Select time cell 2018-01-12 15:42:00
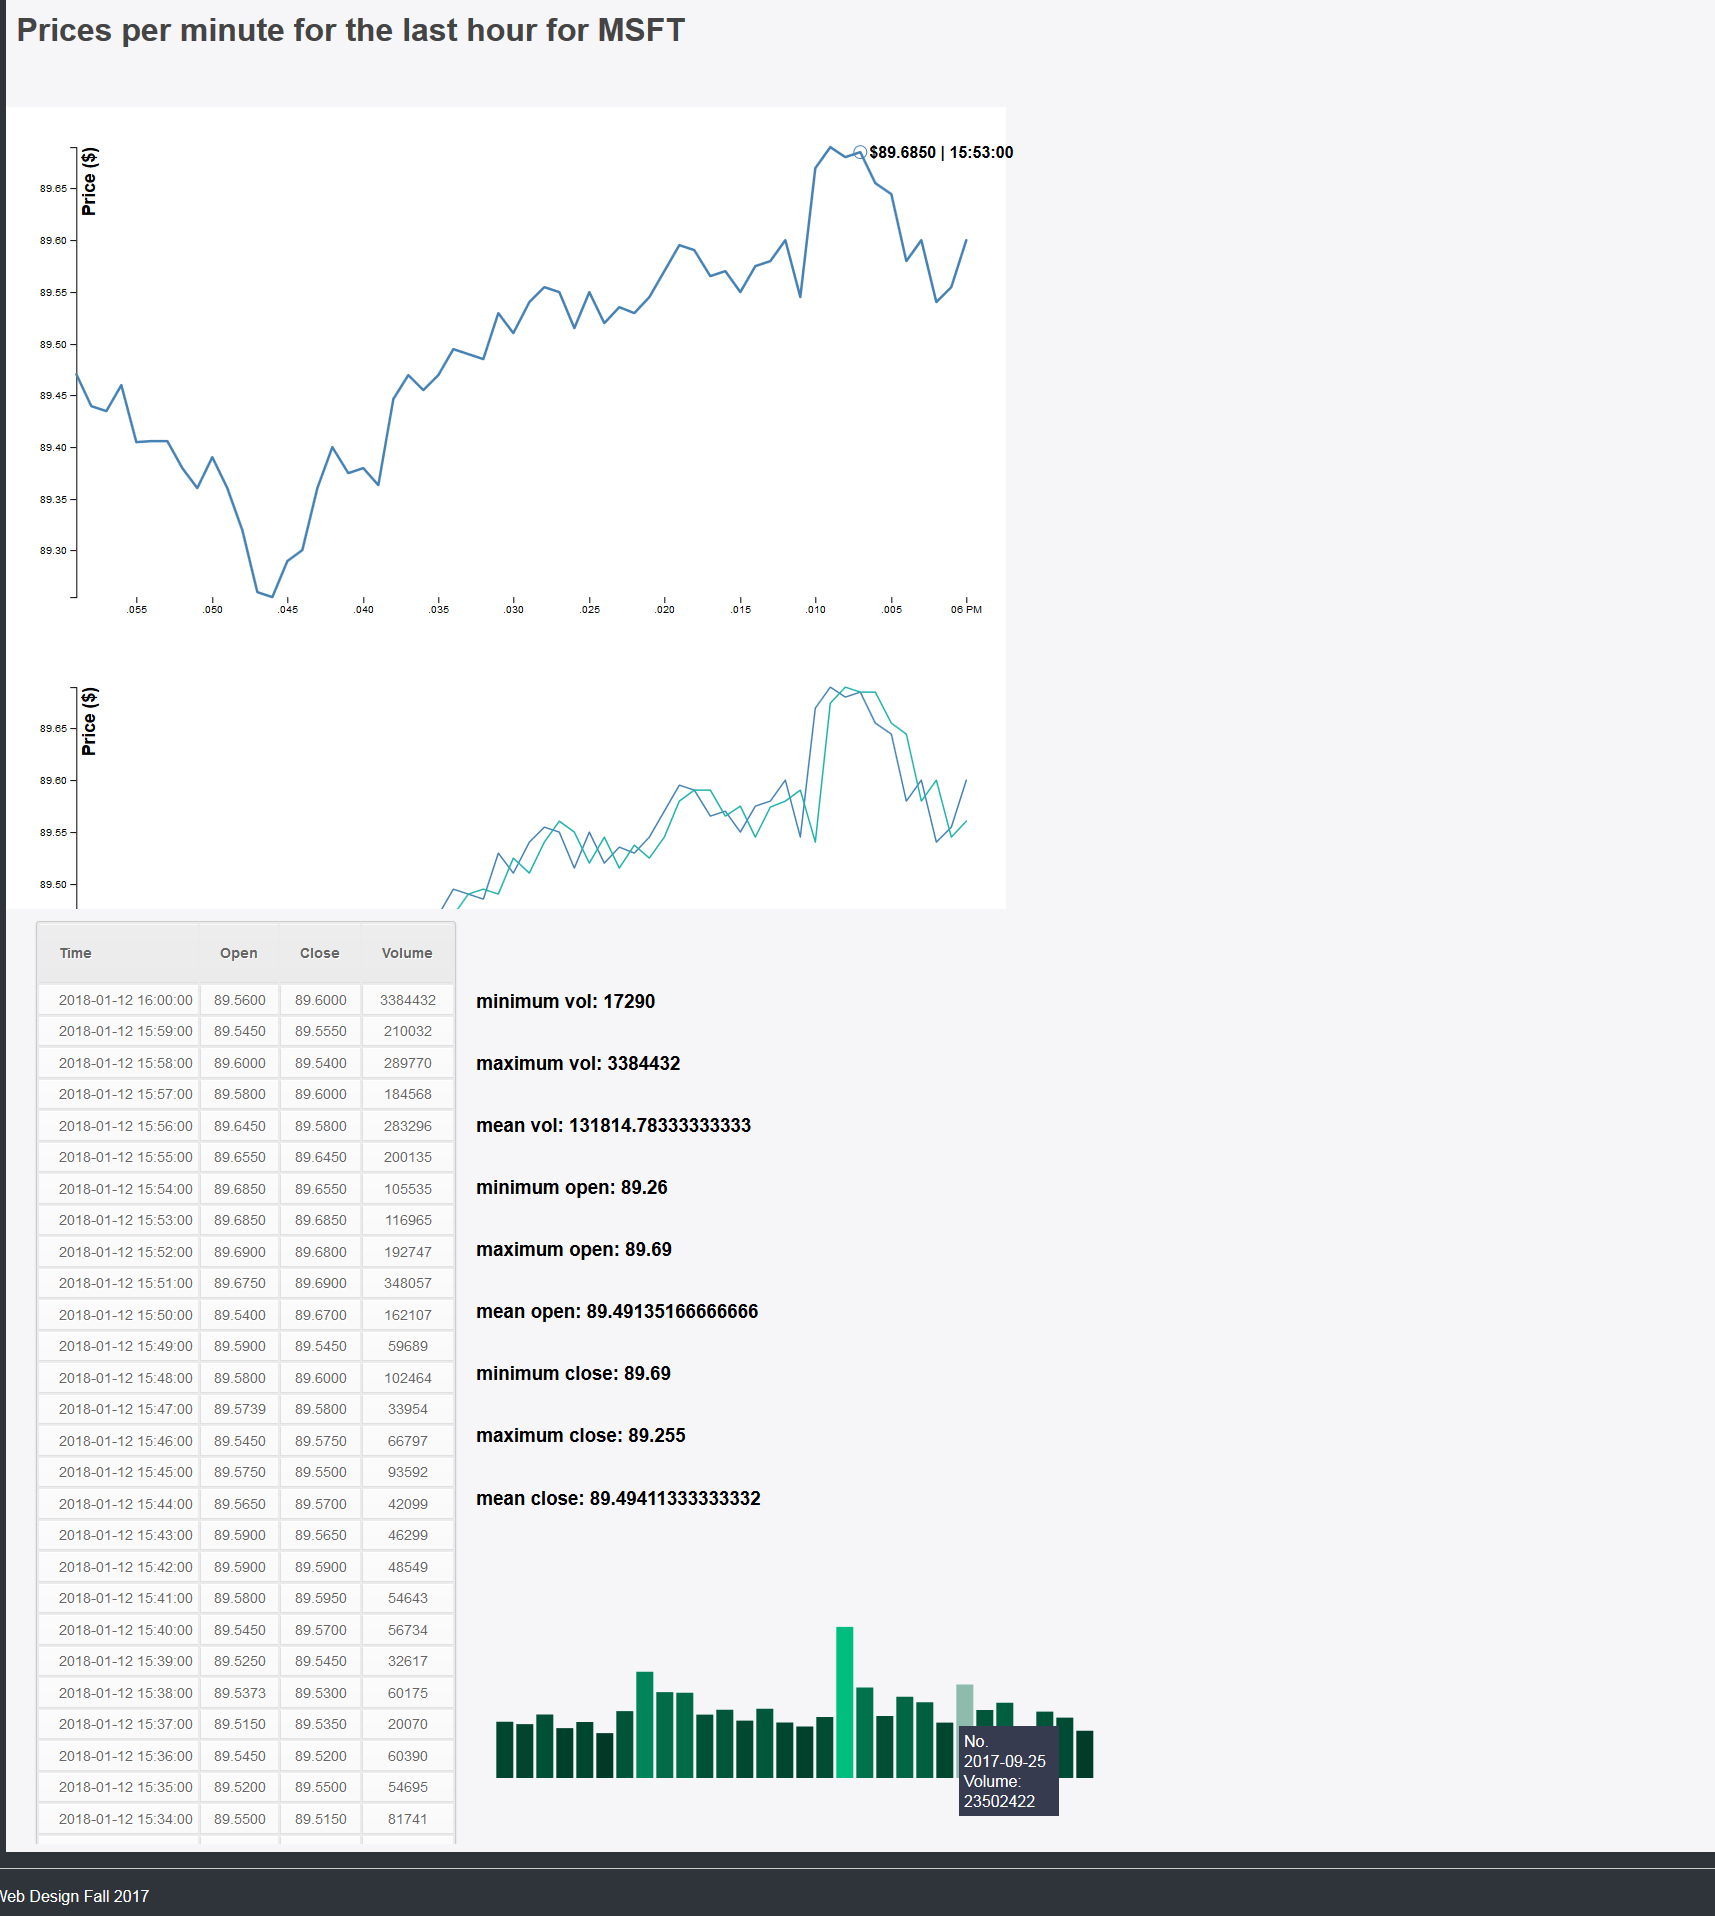 [x=125, y=1567]
